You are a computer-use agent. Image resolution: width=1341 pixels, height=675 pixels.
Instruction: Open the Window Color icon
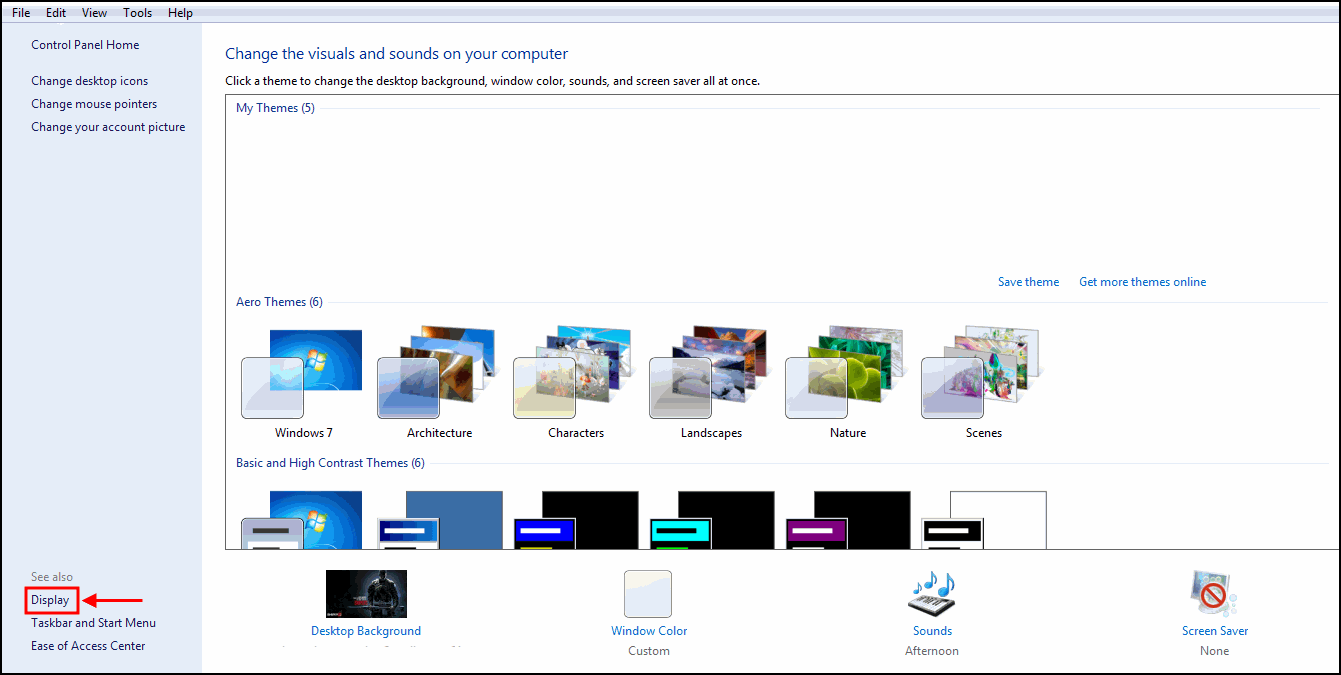coord(648,594)
